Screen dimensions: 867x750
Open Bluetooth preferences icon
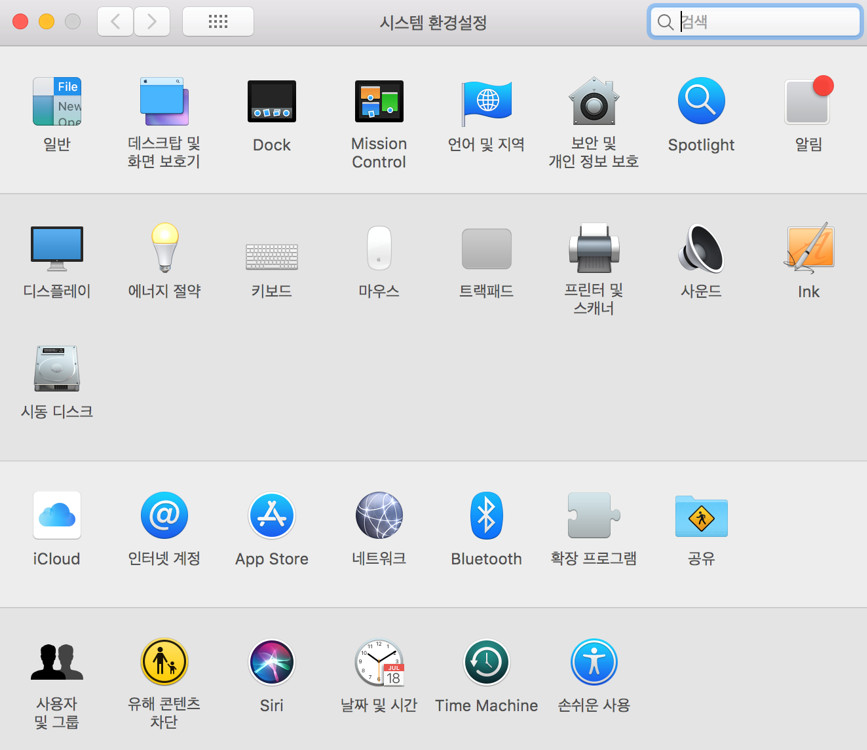click(x=487, y=515)
